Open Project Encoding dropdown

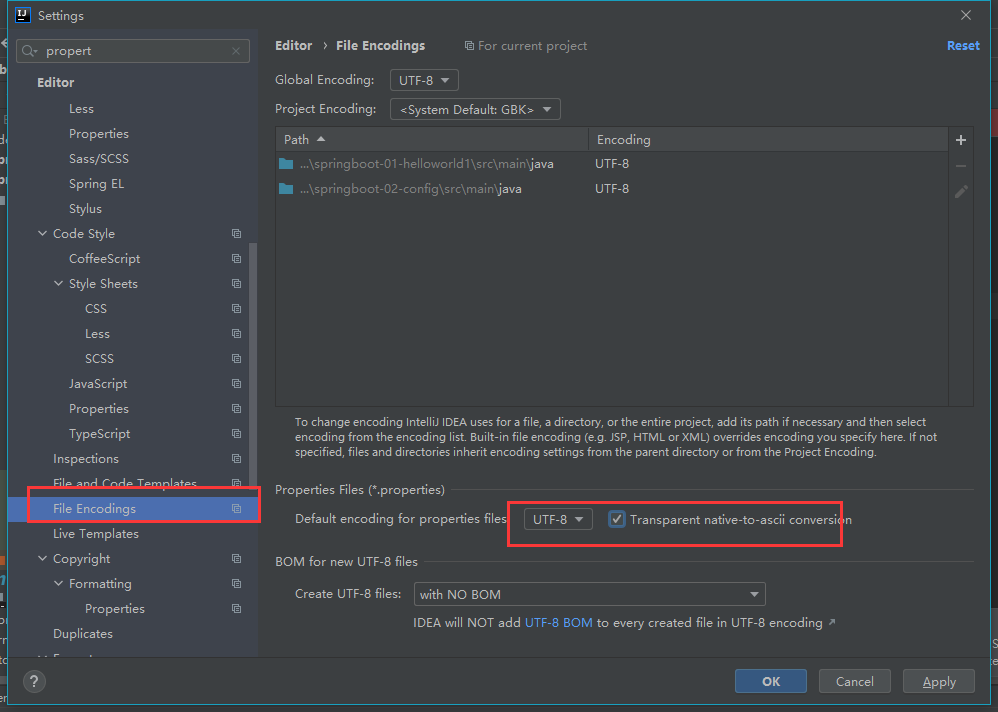pyautogui.click(x=475, y=109)
